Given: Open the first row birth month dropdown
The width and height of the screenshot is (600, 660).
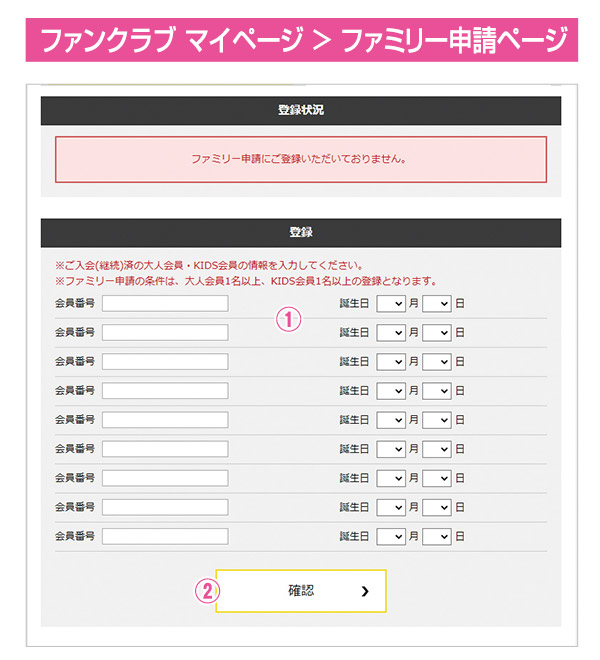Looking at the screenshot, I should coord(391,303).
